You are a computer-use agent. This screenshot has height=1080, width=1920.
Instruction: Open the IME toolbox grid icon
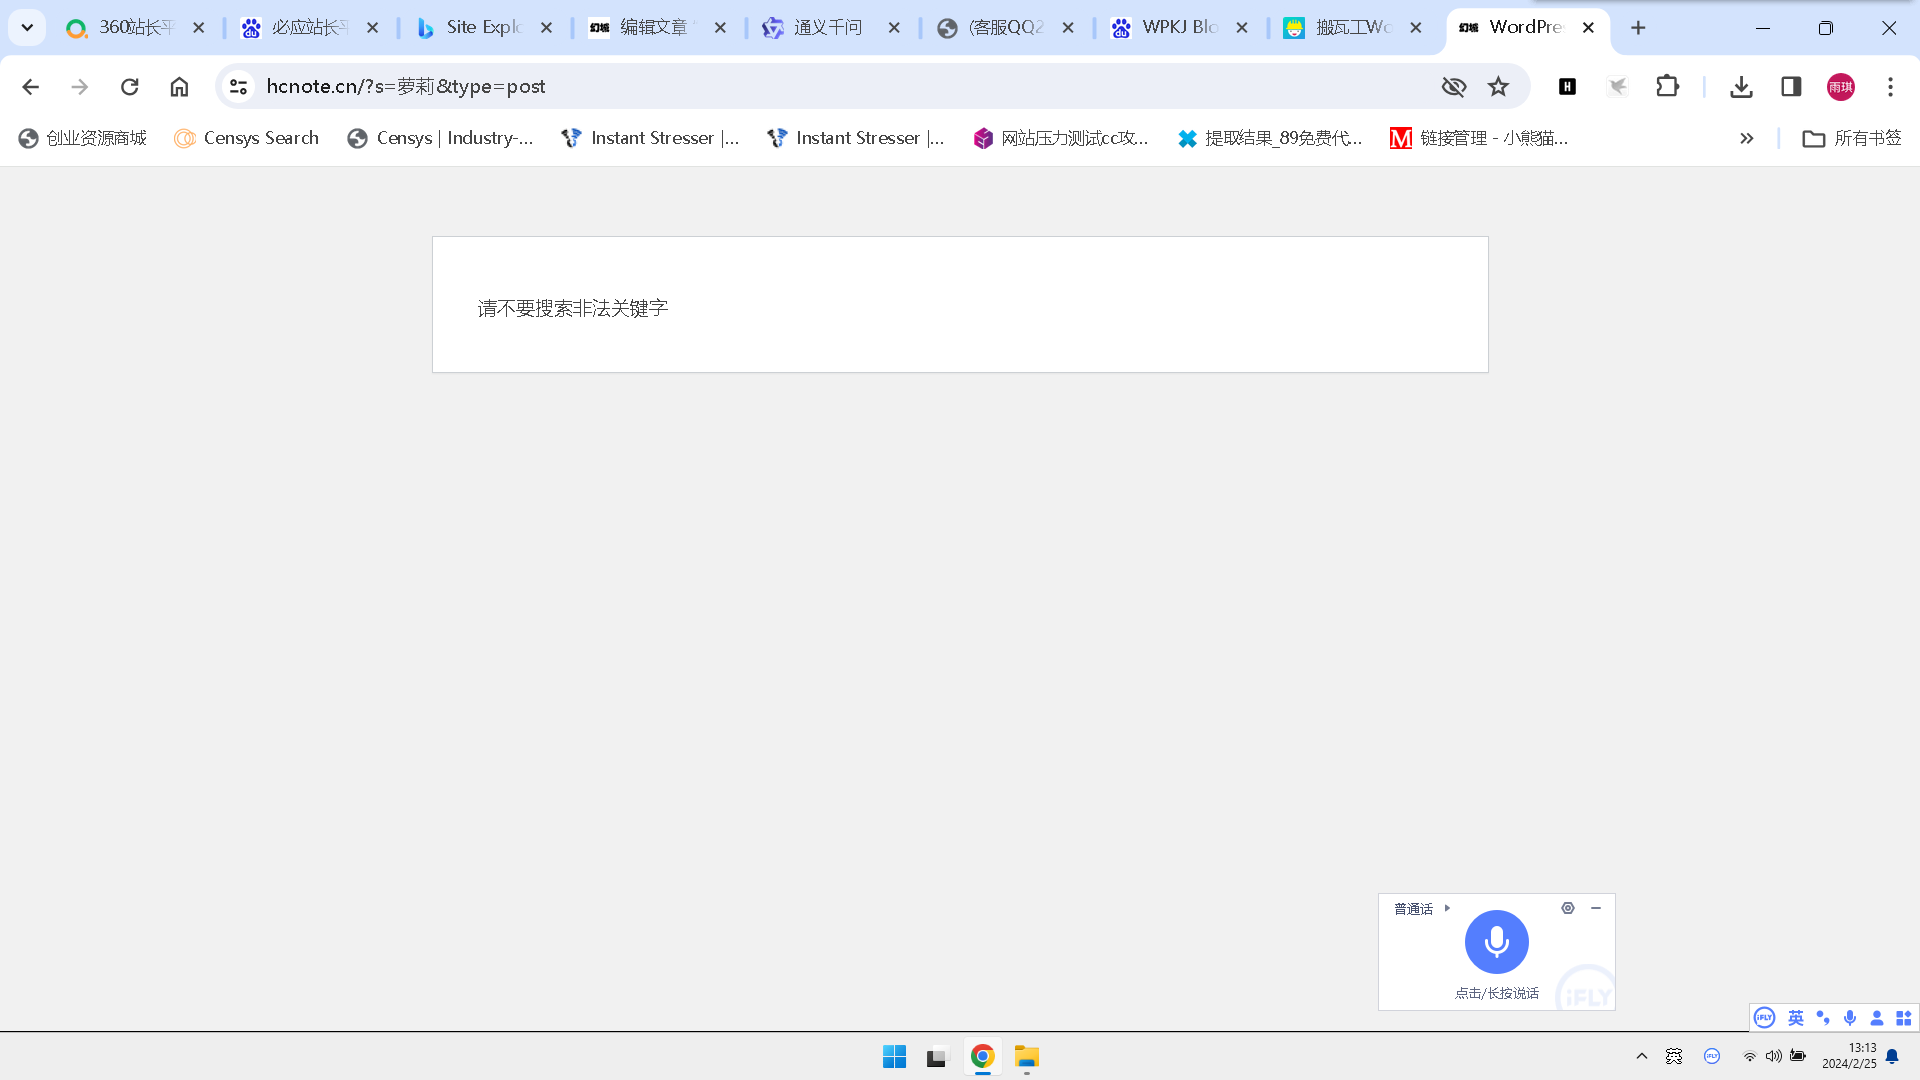click(1904, 1018)
